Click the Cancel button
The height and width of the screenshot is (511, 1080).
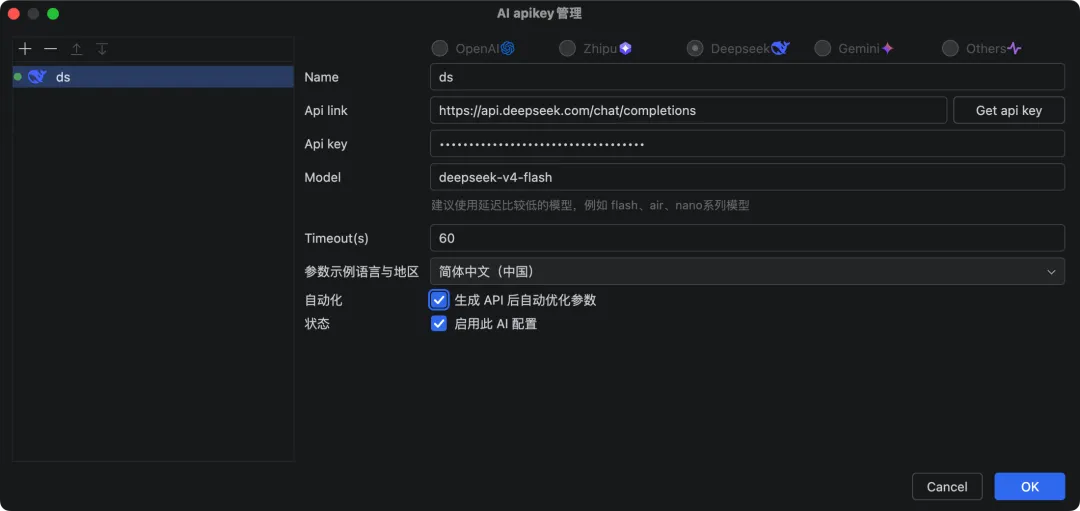coord(947,486)
